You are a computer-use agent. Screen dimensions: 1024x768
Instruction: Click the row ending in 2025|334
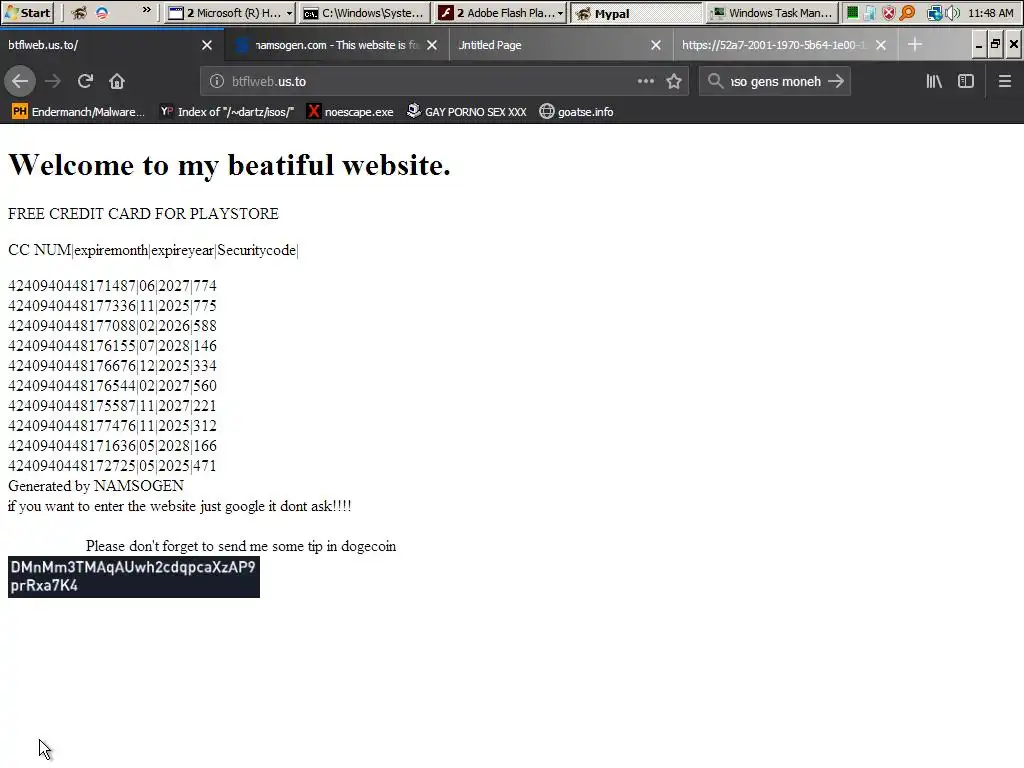(x=112, y=366)
